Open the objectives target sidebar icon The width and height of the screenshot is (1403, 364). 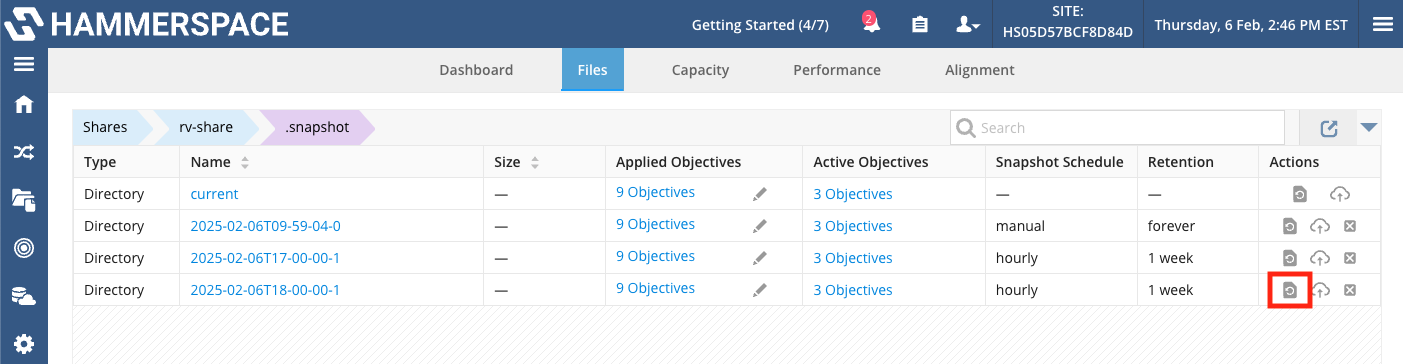coord(23,247)
